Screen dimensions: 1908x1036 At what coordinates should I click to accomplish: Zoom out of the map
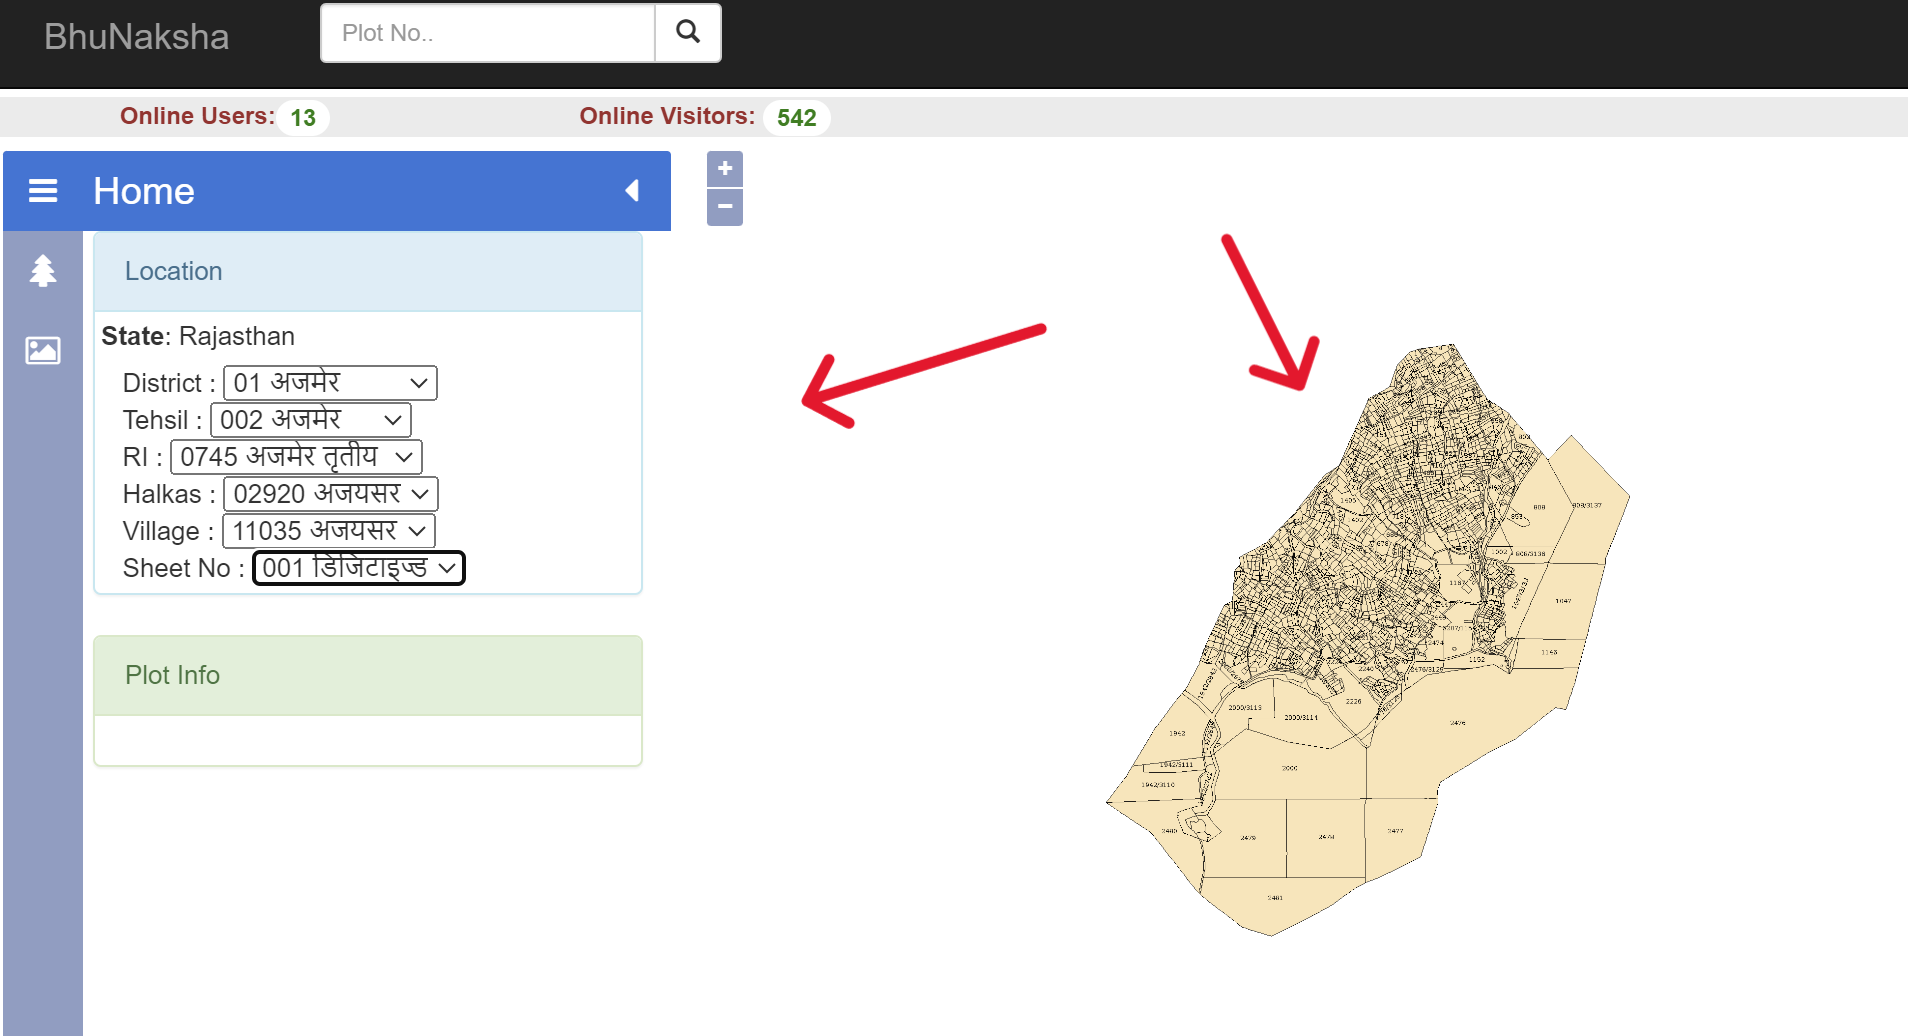(x=725, y=207)
